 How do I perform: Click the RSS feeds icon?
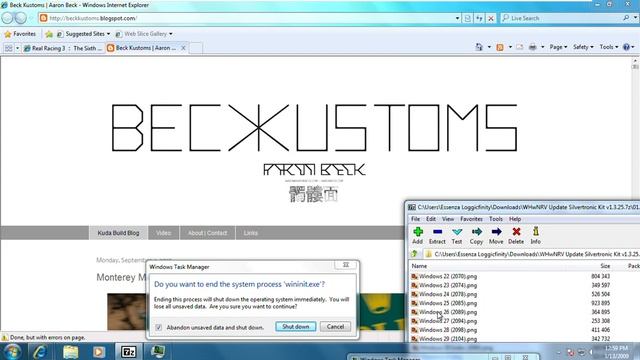[x=500, y=47]
